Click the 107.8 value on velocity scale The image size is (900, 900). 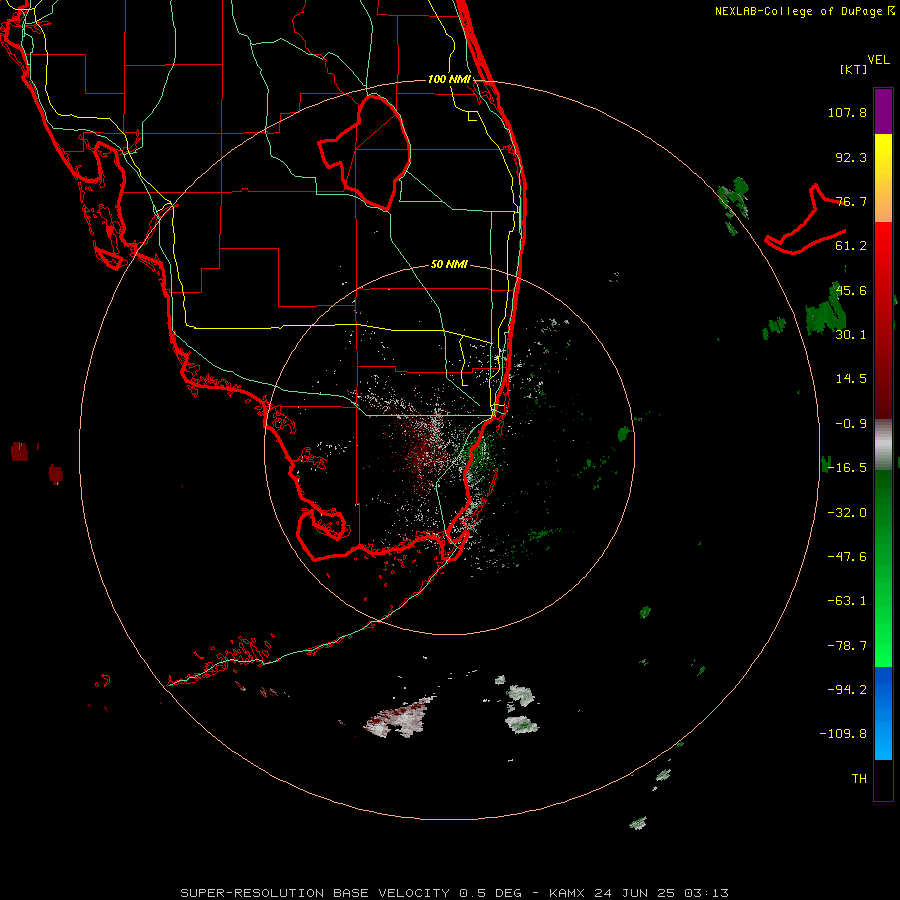pyautogui.click(x=847, y=112)
